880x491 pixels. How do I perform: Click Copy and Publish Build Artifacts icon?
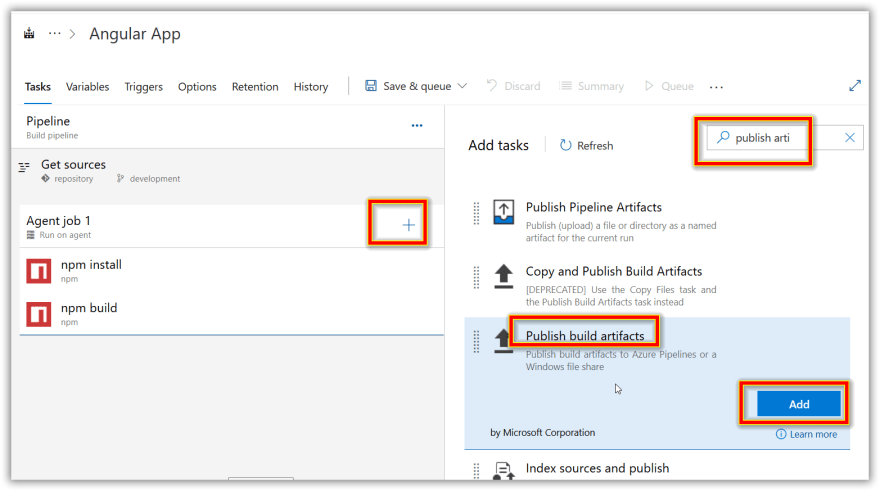click(503, 277)
